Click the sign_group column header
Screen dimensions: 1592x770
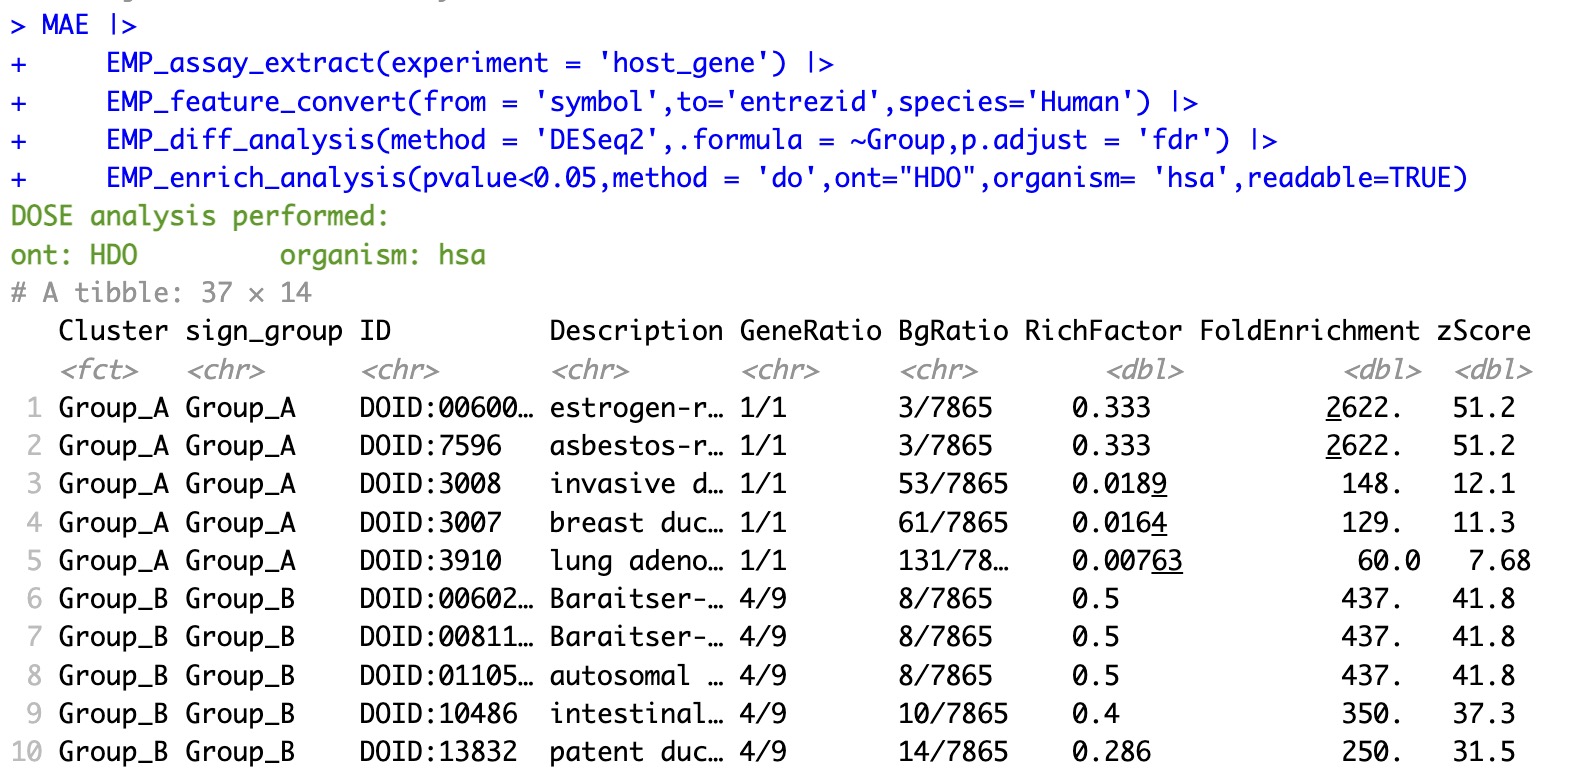[x=264, y=331]
